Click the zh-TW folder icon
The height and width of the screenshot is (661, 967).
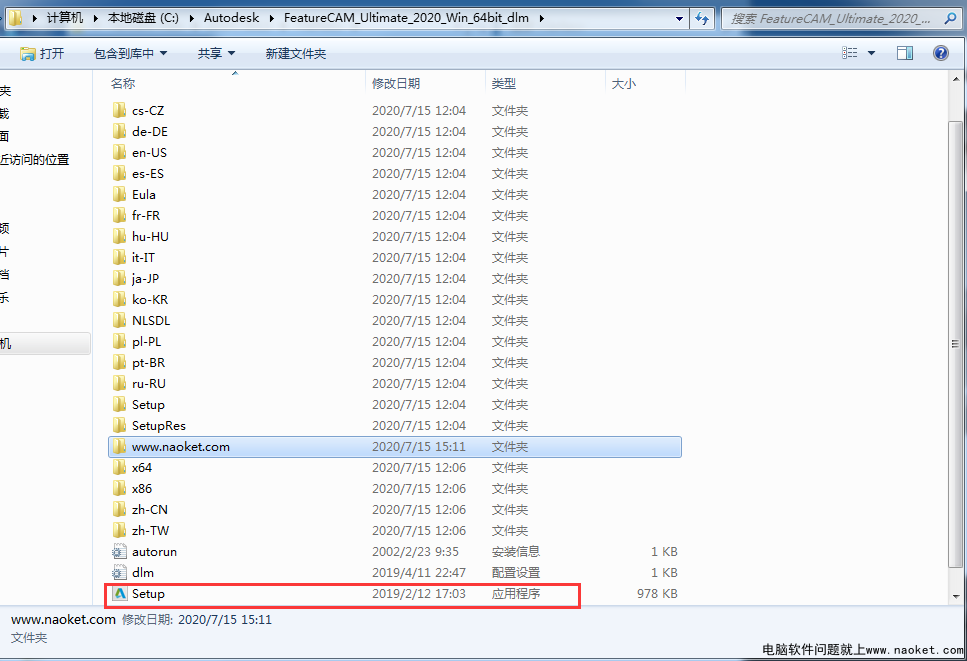pos(120,530)
